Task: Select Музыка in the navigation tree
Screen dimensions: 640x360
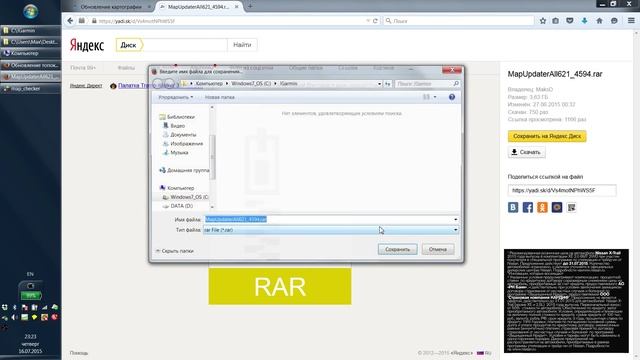Action: point(176,153)
